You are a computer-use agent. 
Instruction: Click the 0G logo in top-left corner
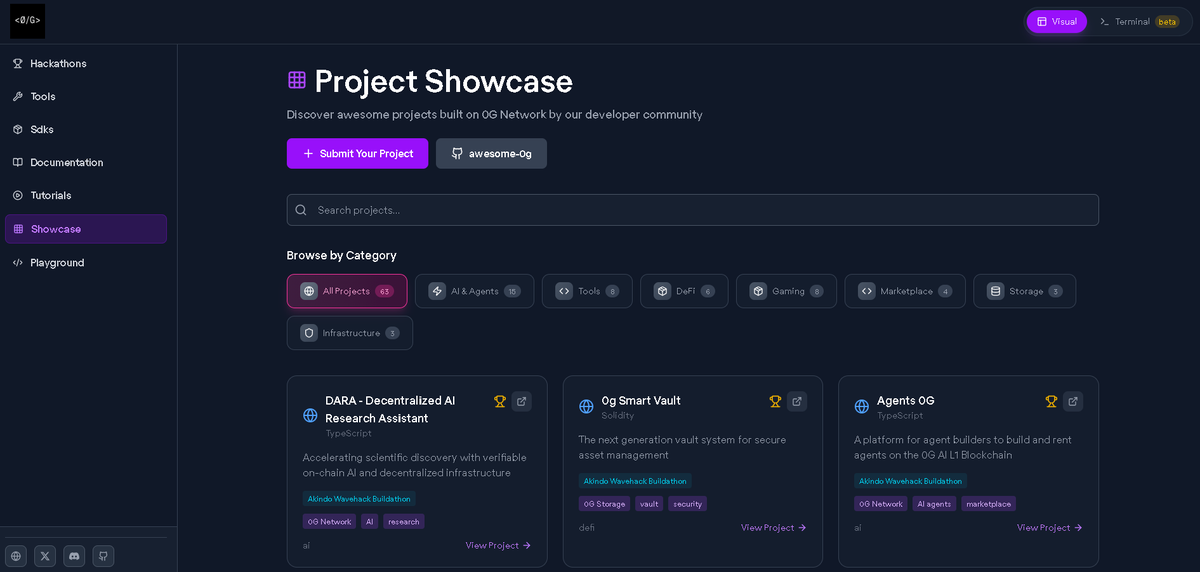(27, 21)
